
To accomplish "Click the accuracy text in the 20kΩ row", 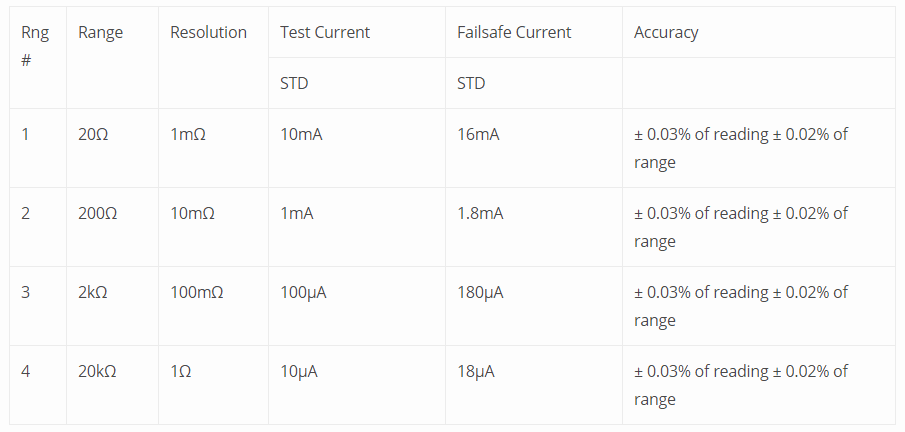I will [x=740, y=385].
